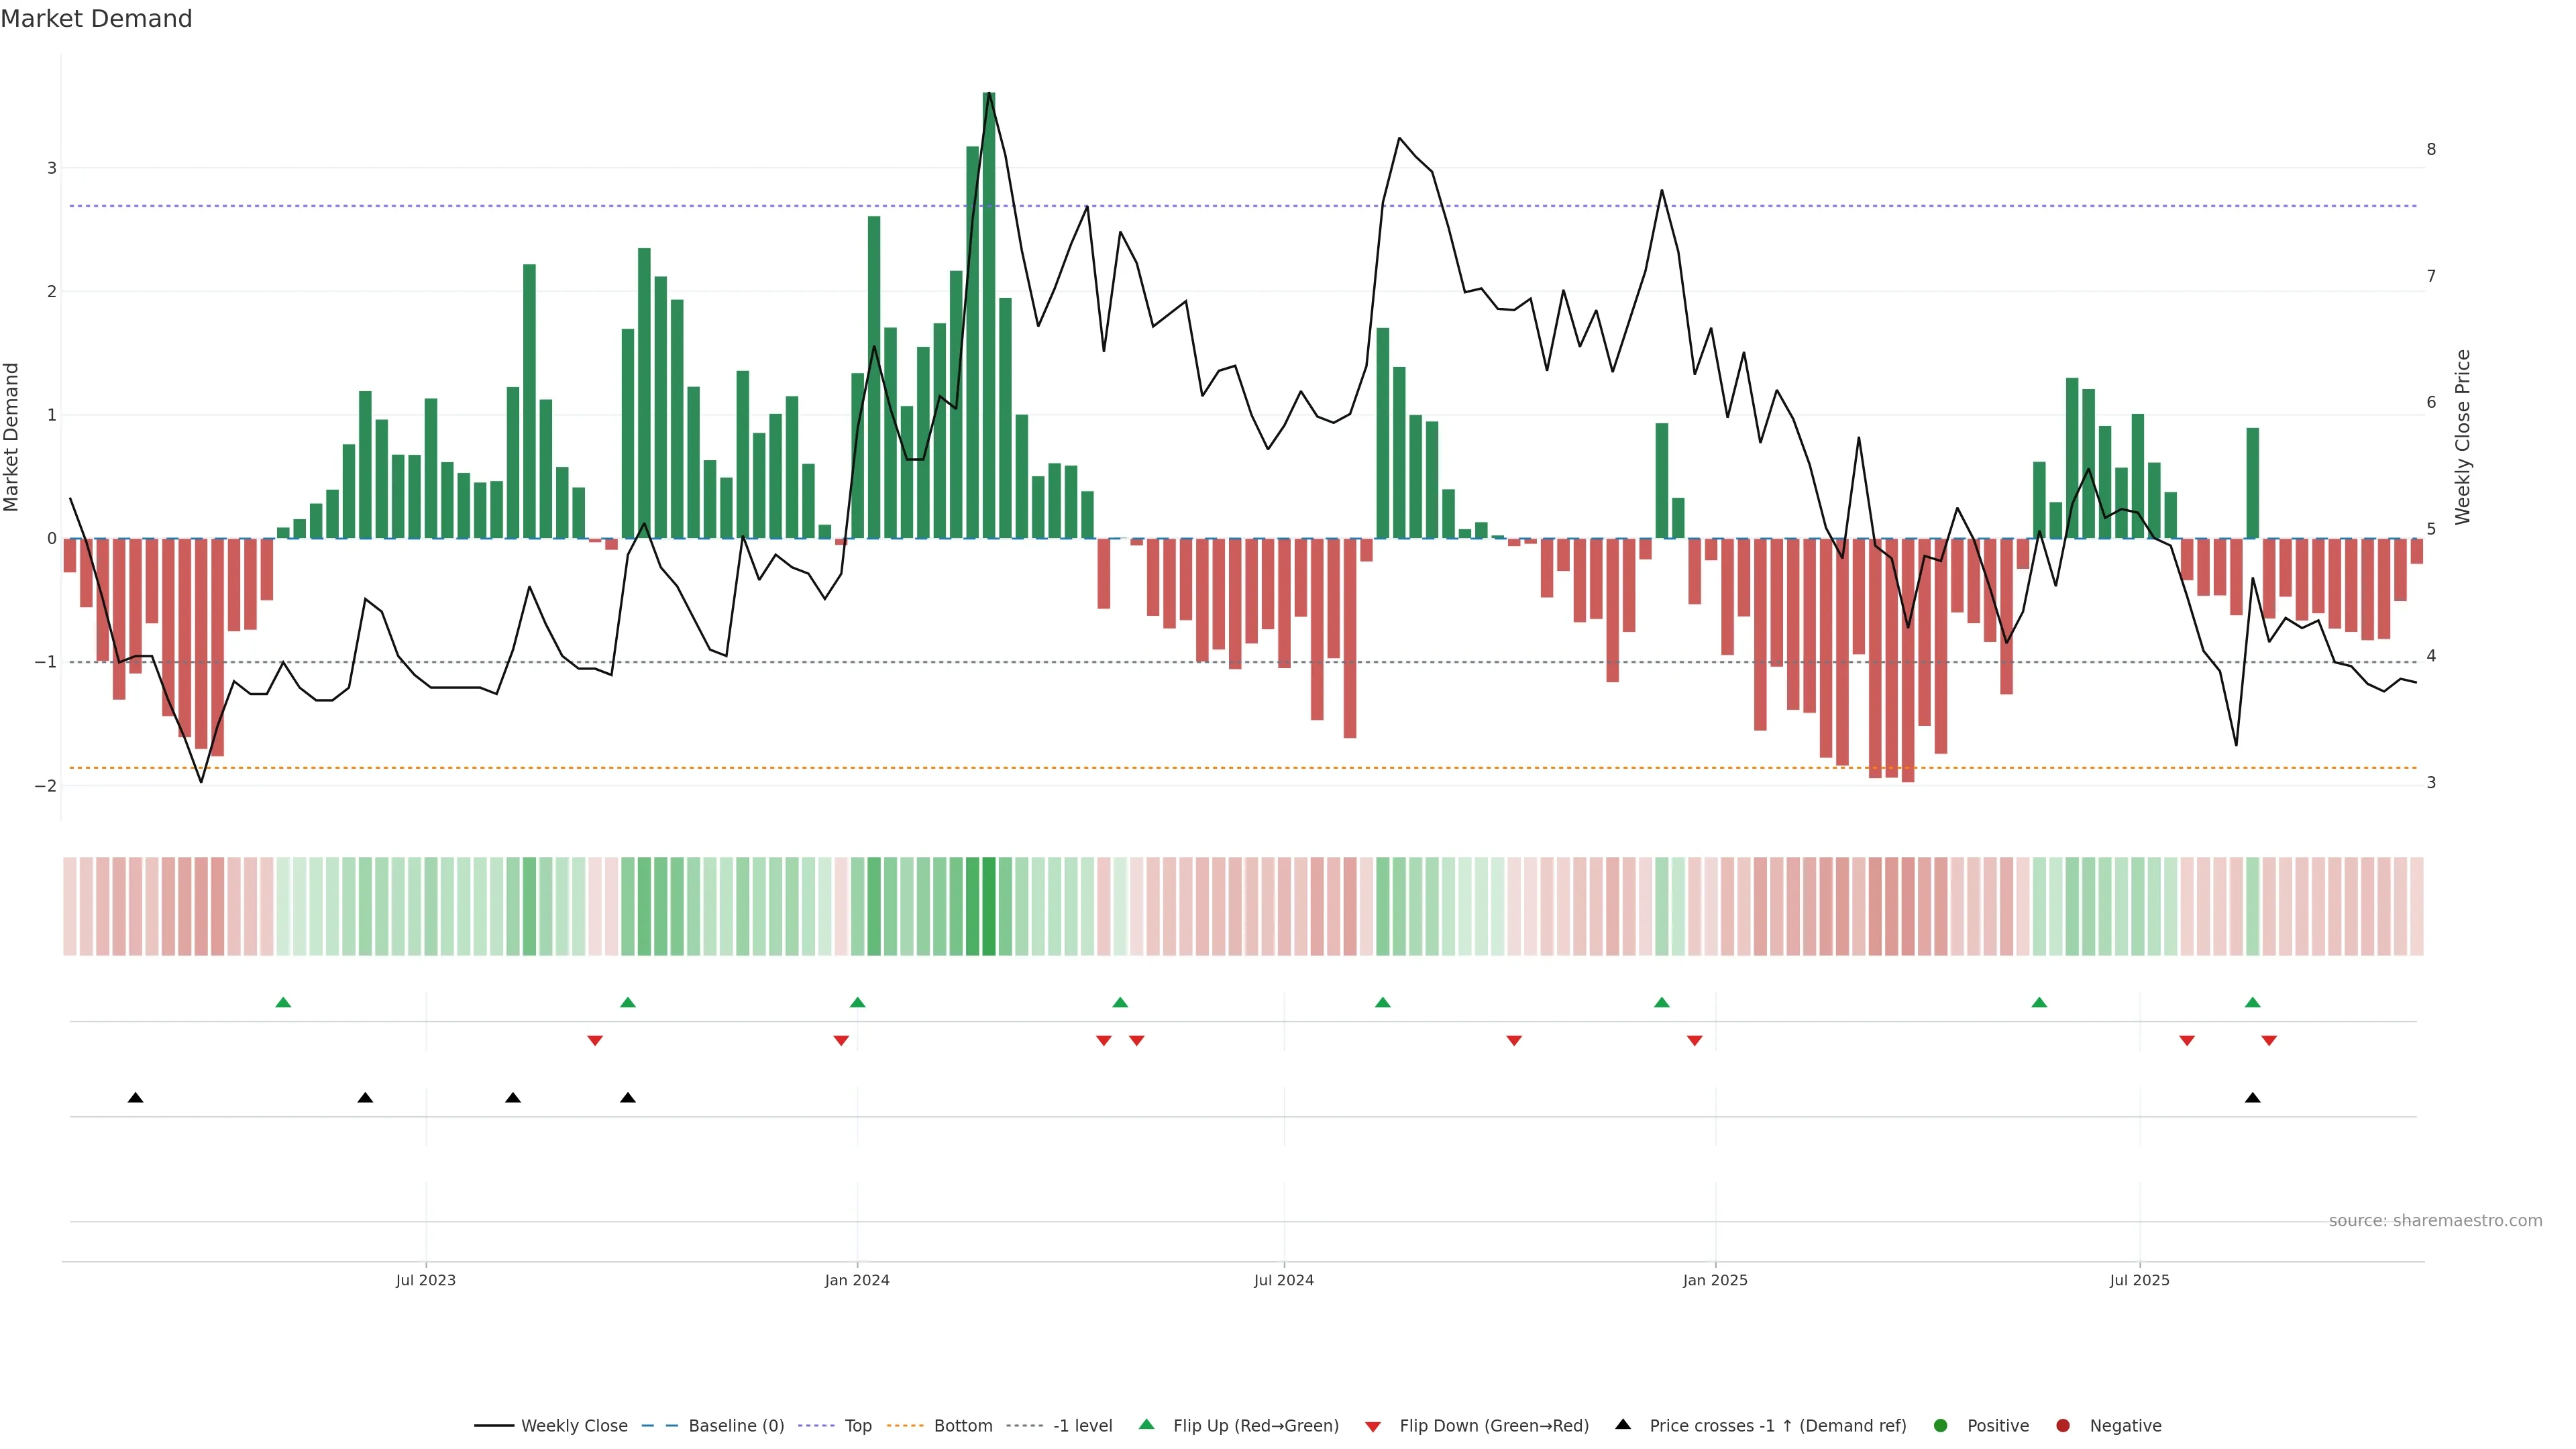2576x1449 pixels.
Task: Click the flip-up marker at Jan 2024
Action: [857, 1003]
